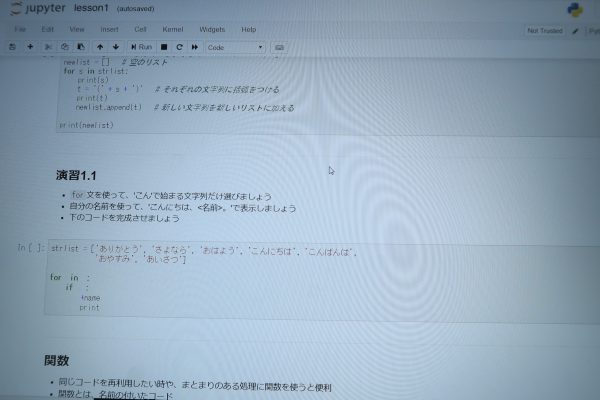Move selected cell down
The height and width of the screenshot is (400, 600).
click(116, 47)
